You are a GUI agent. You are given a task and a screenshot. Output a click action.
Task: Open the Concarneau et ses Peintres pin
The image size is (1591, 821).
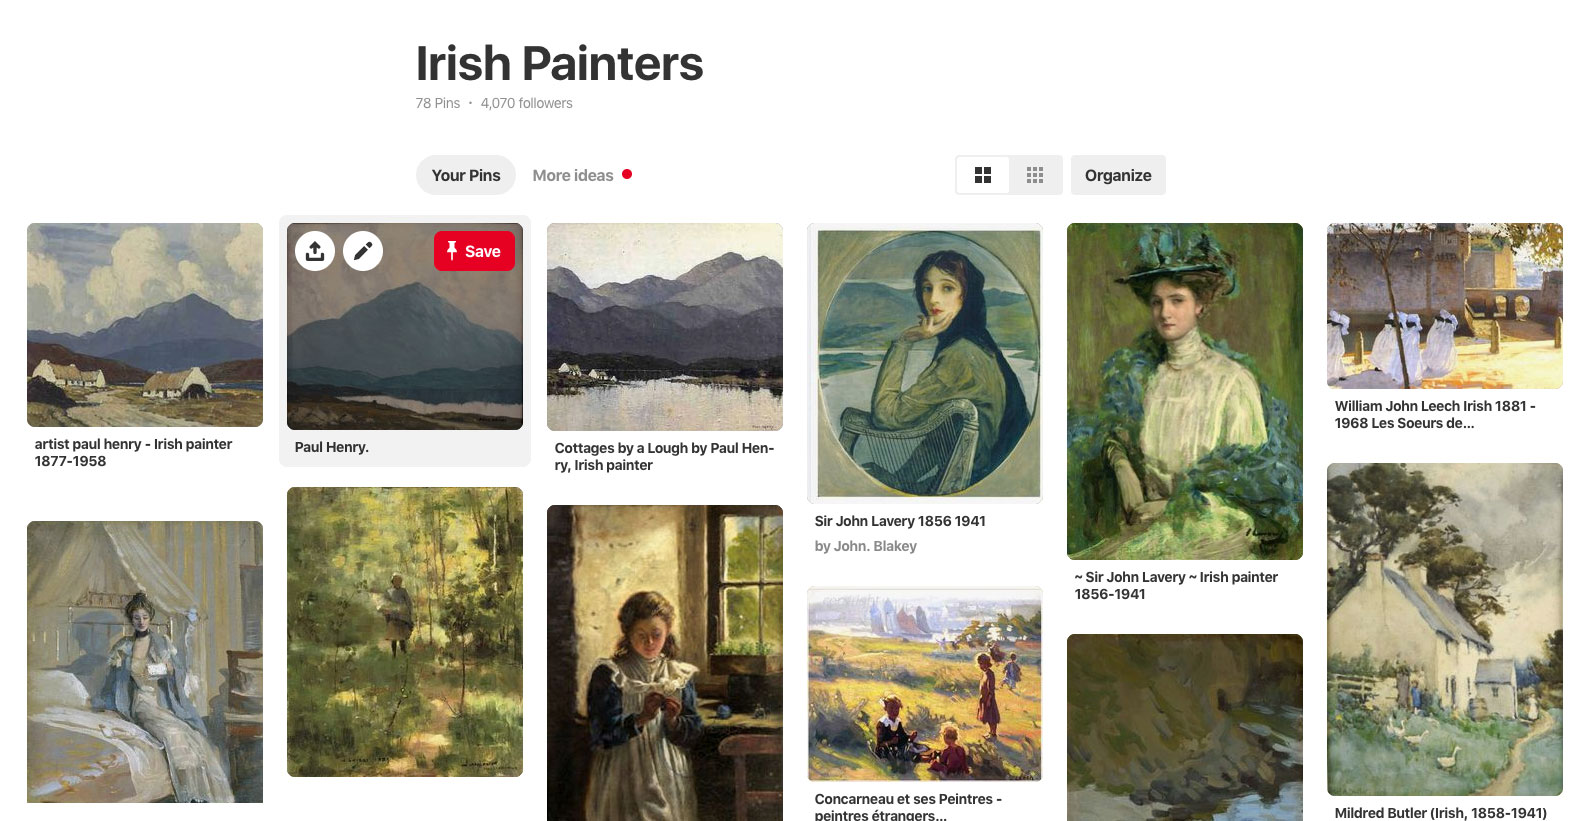[x=925, y=684]
